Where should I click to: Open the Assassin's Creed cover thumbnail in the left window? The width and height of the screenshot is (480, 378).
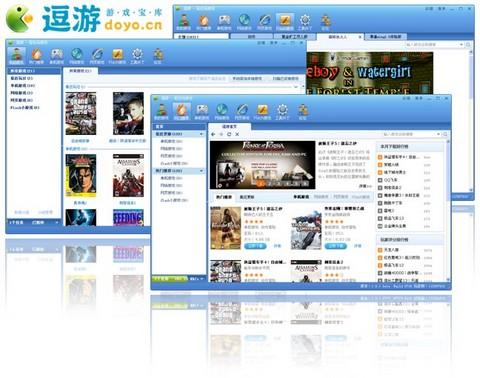(128, 175)
